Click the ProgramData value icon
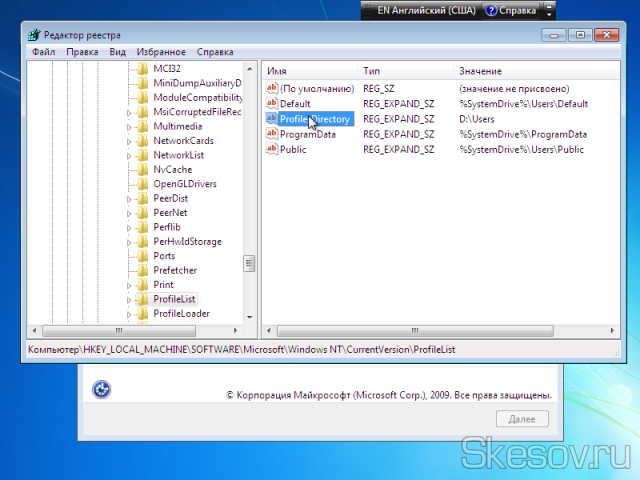 click(x=271, y=134)
